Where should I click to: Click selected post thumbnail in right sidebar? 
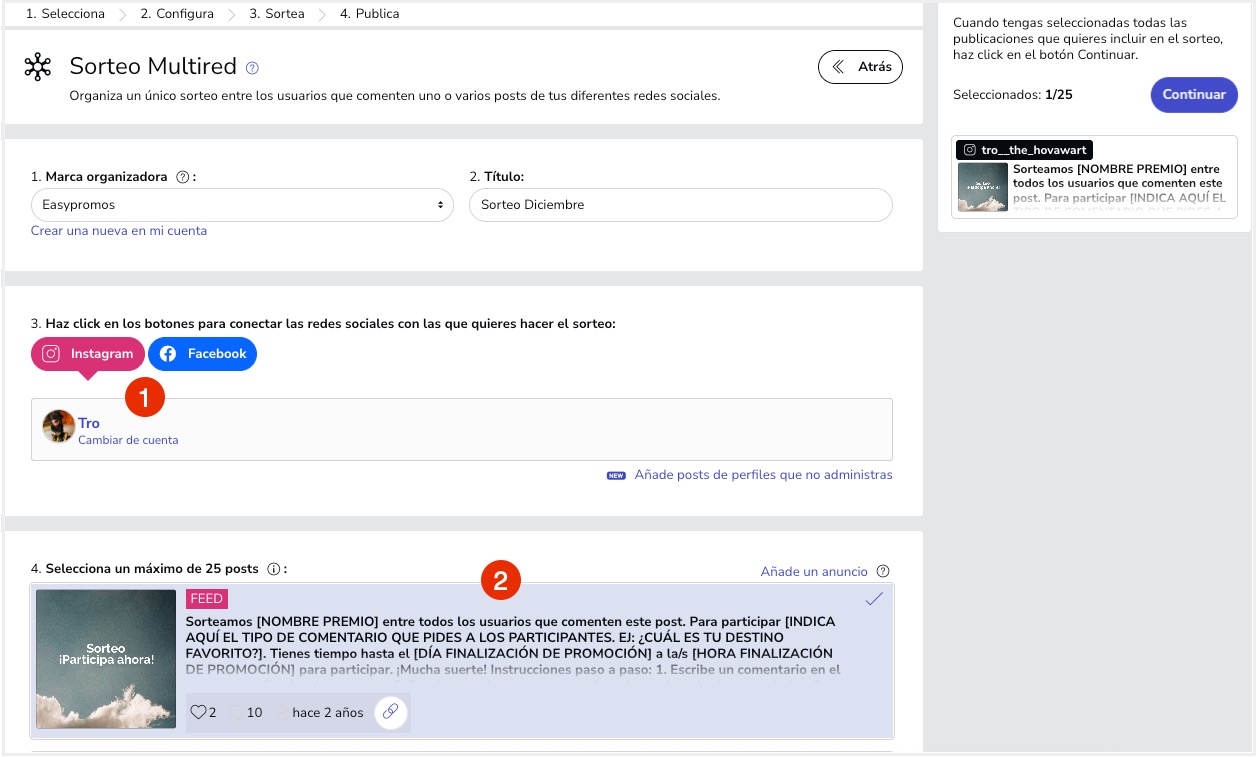pyautogui.click(x=982, y=187)
